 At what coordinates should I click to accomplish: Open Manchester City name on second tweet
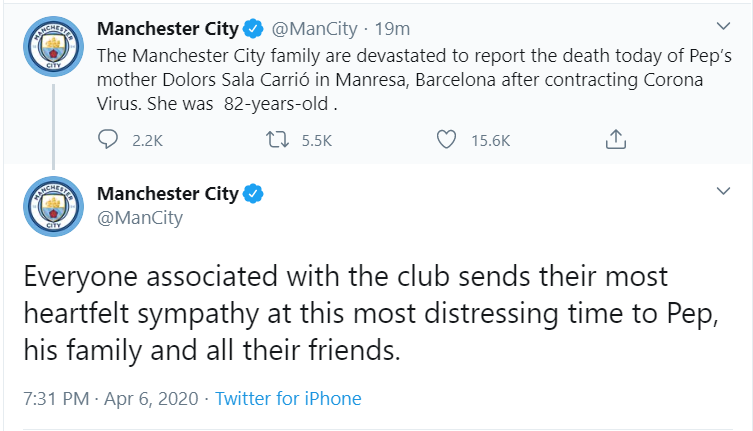point(167,193)
